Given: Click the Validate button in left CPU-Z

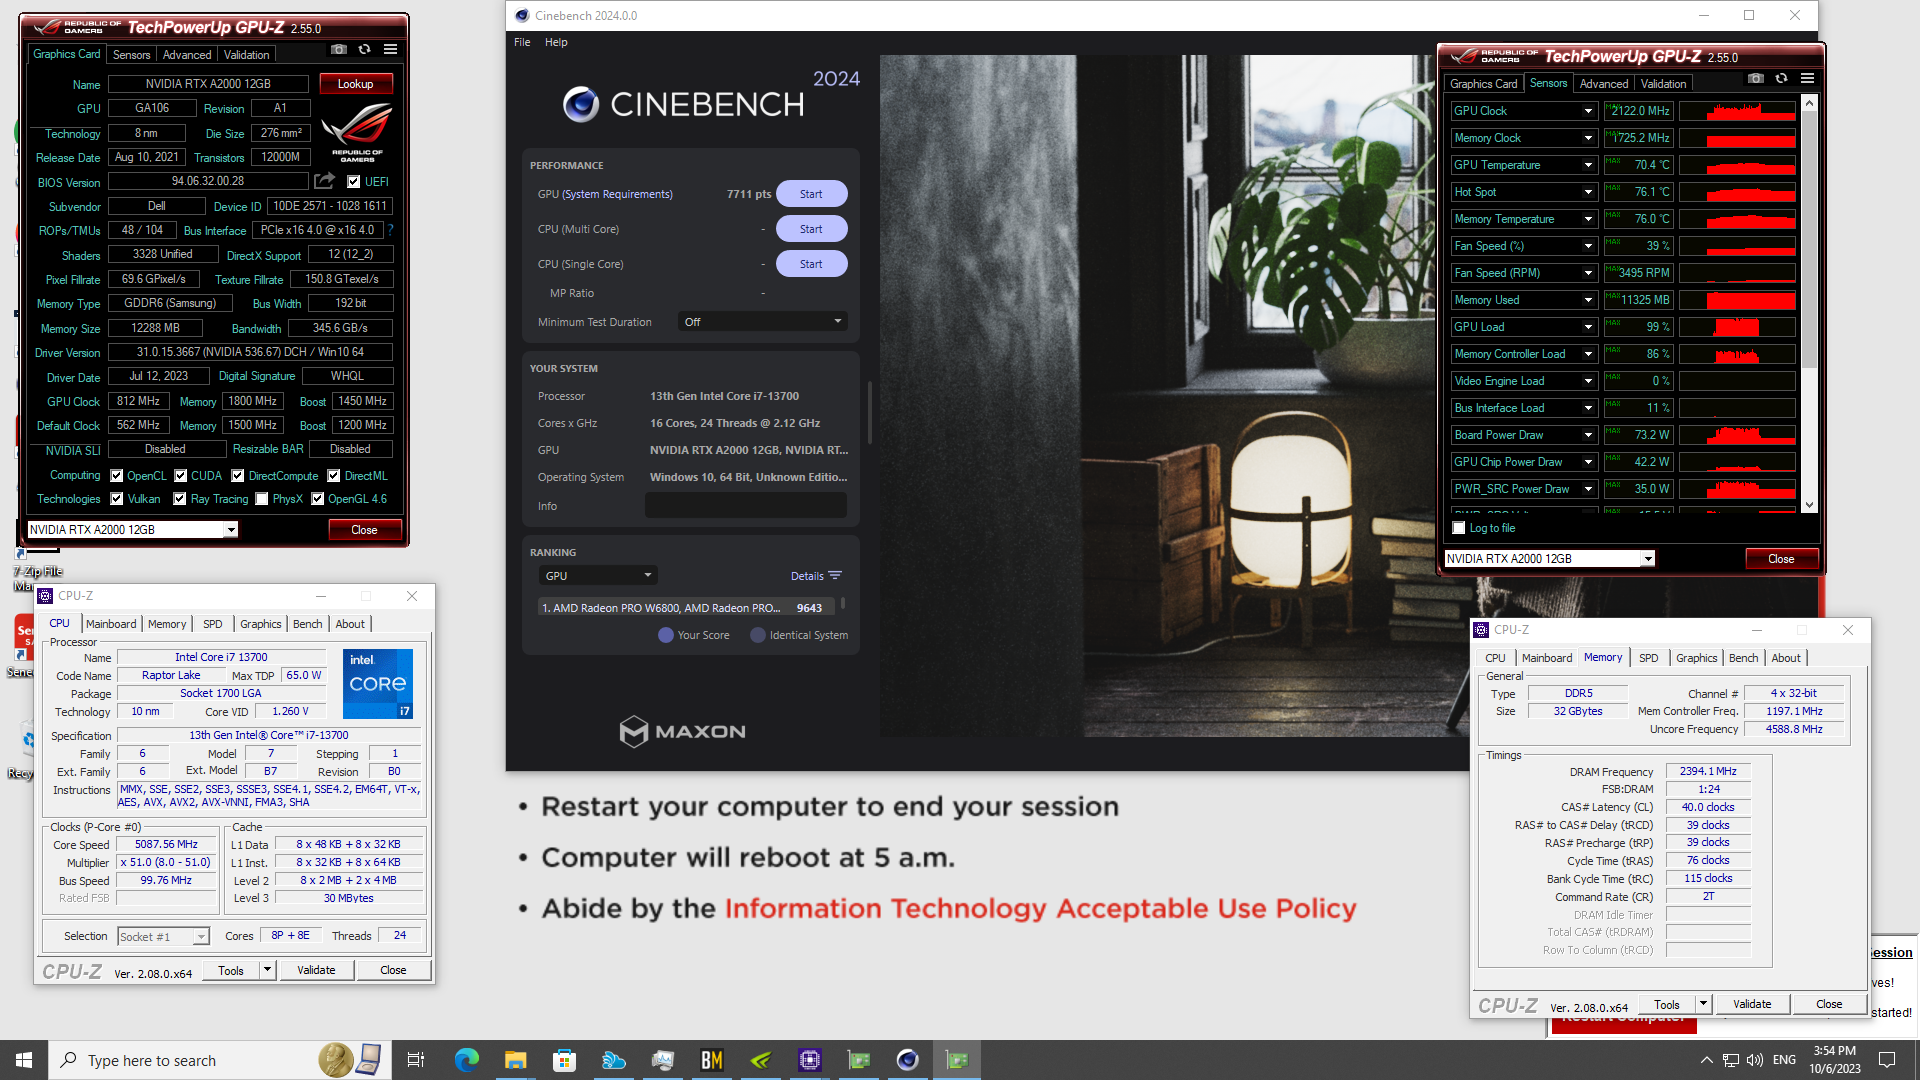Looking at the screenshot, I should click(x=316, y=970).
